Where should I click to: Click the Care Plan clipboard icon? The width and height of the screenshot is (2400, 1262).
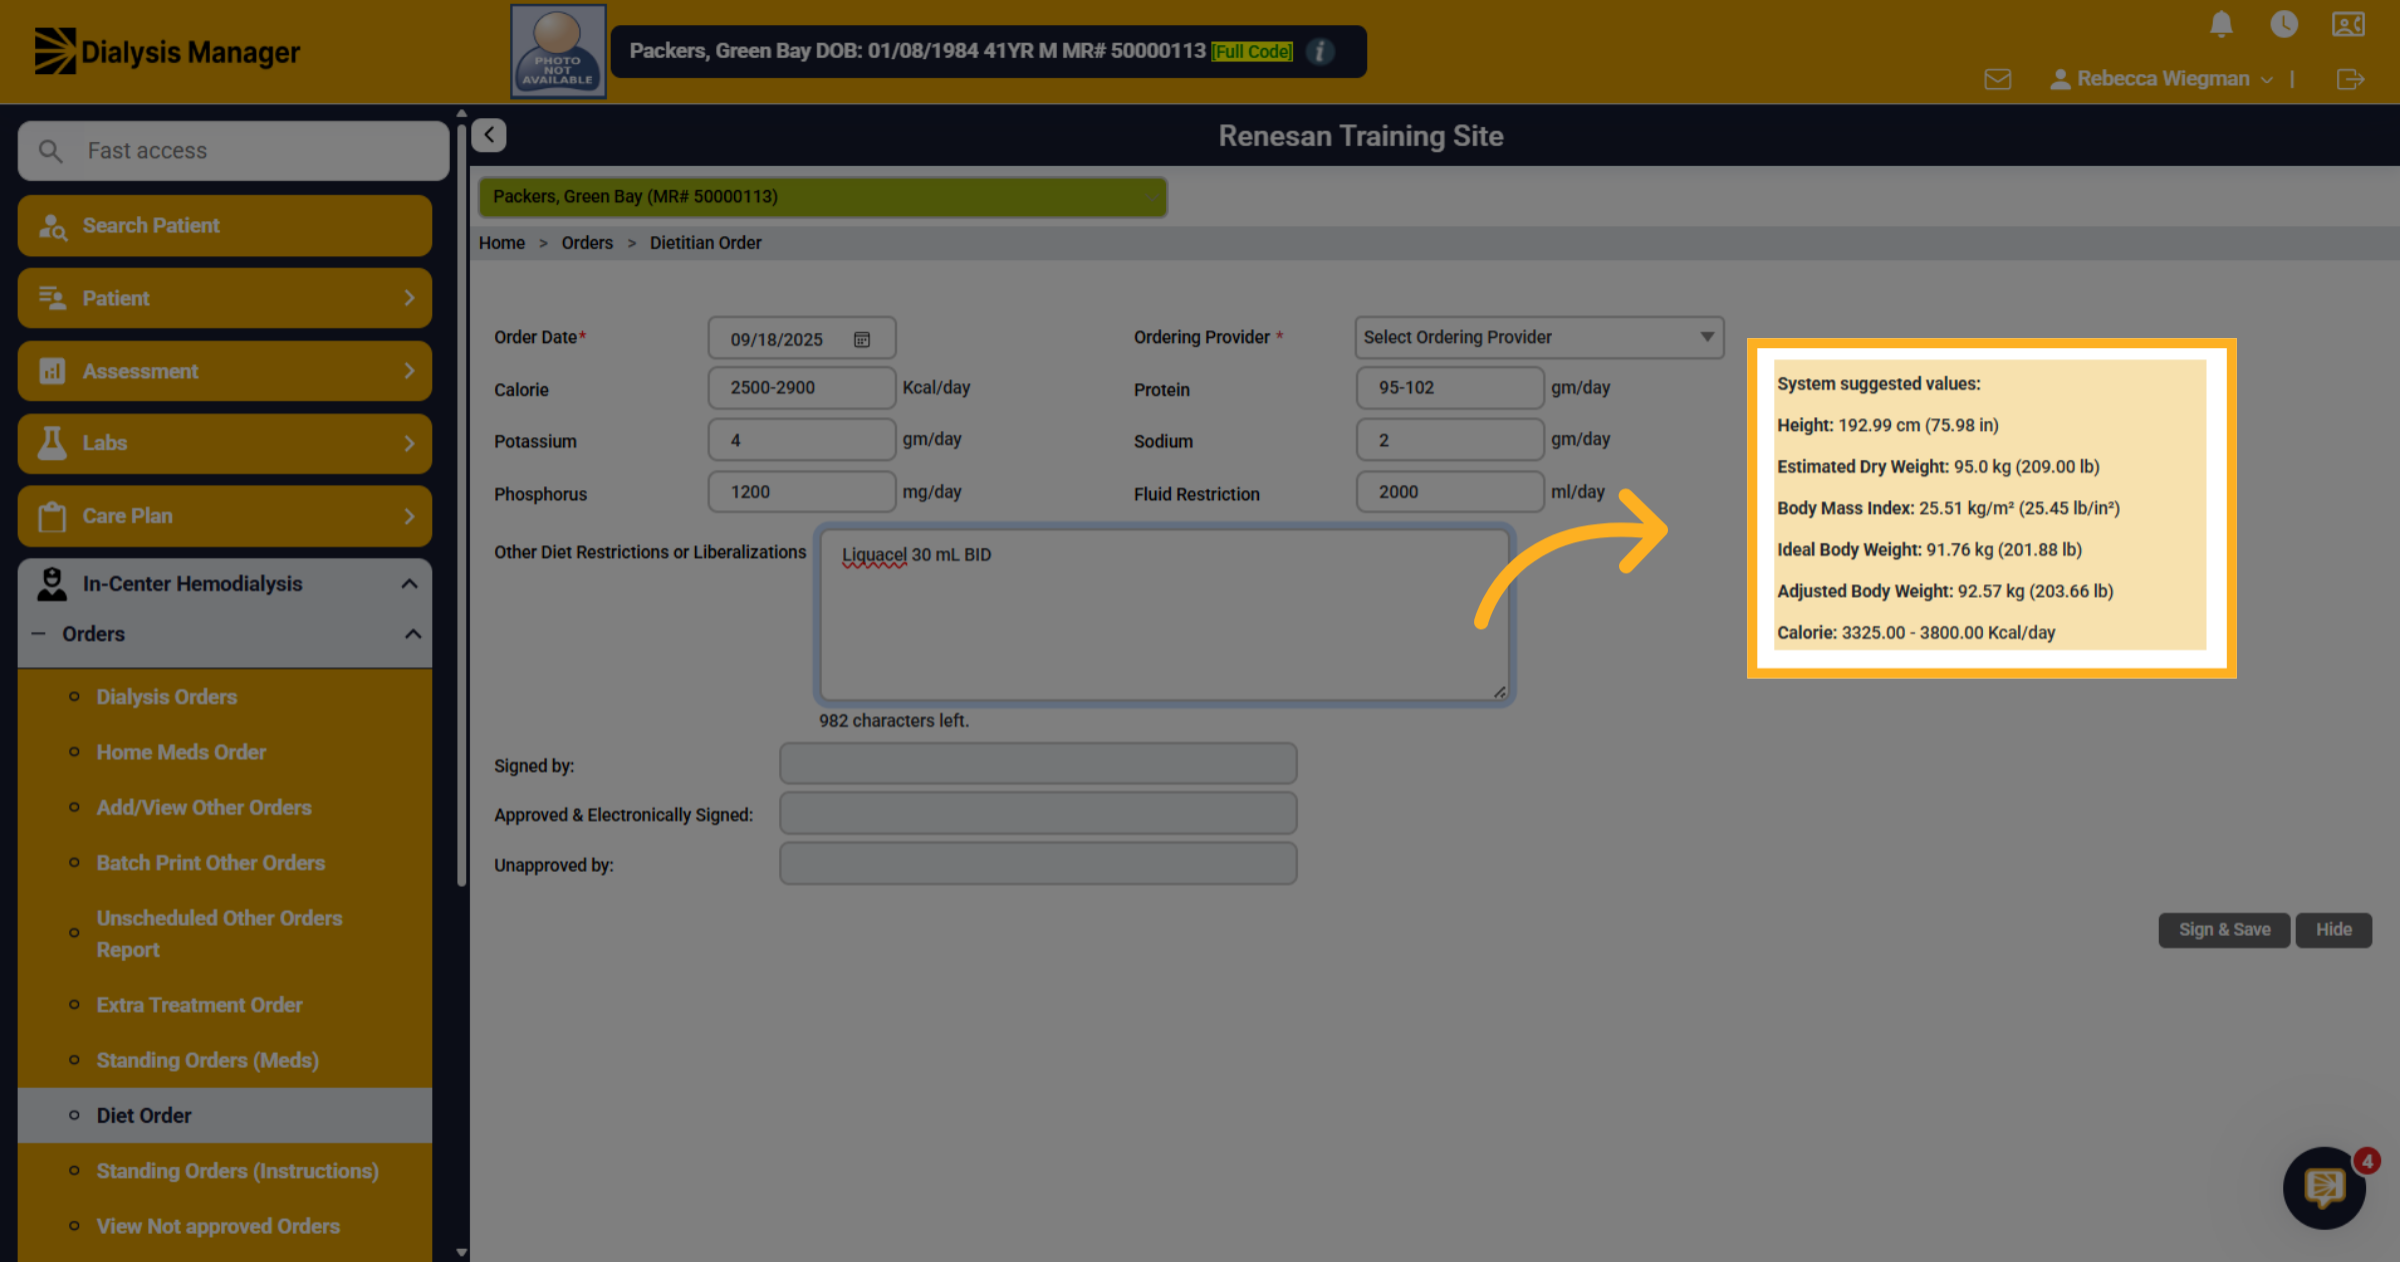coord(52,516)
